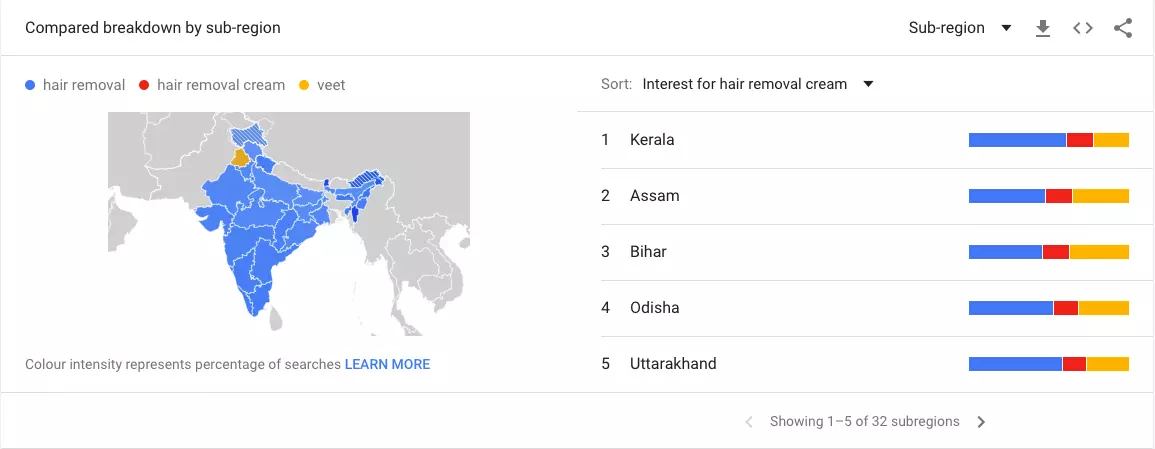
Task: Open the Sub-region dropdown
Action: [960, 28]
